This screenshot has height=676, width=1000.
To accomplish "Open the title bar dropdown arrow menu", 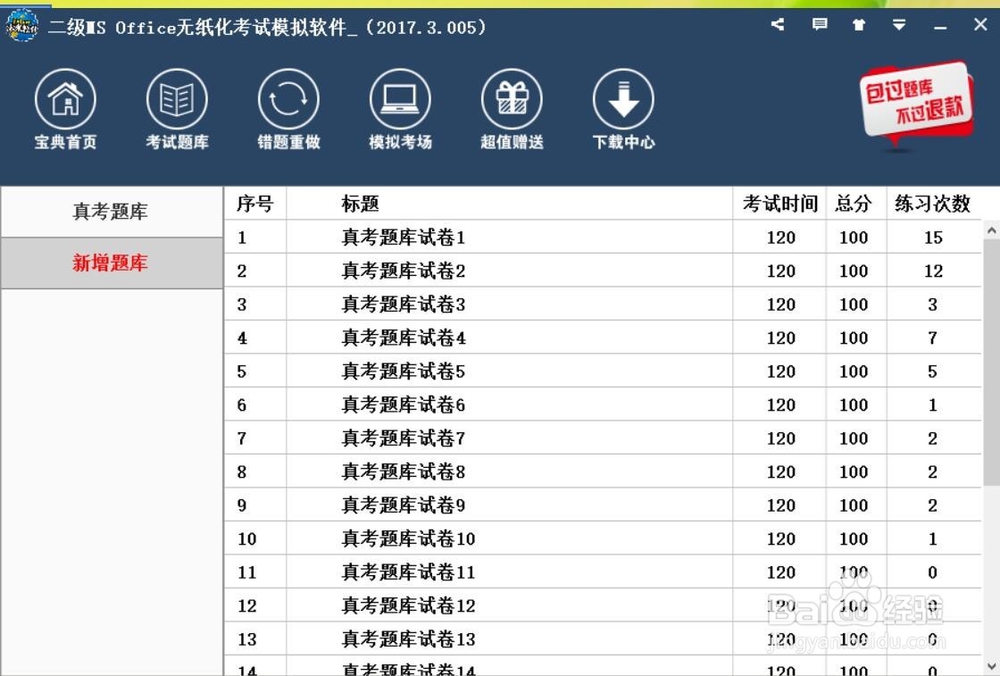I will pyautogui.click(x=899, y=25).
